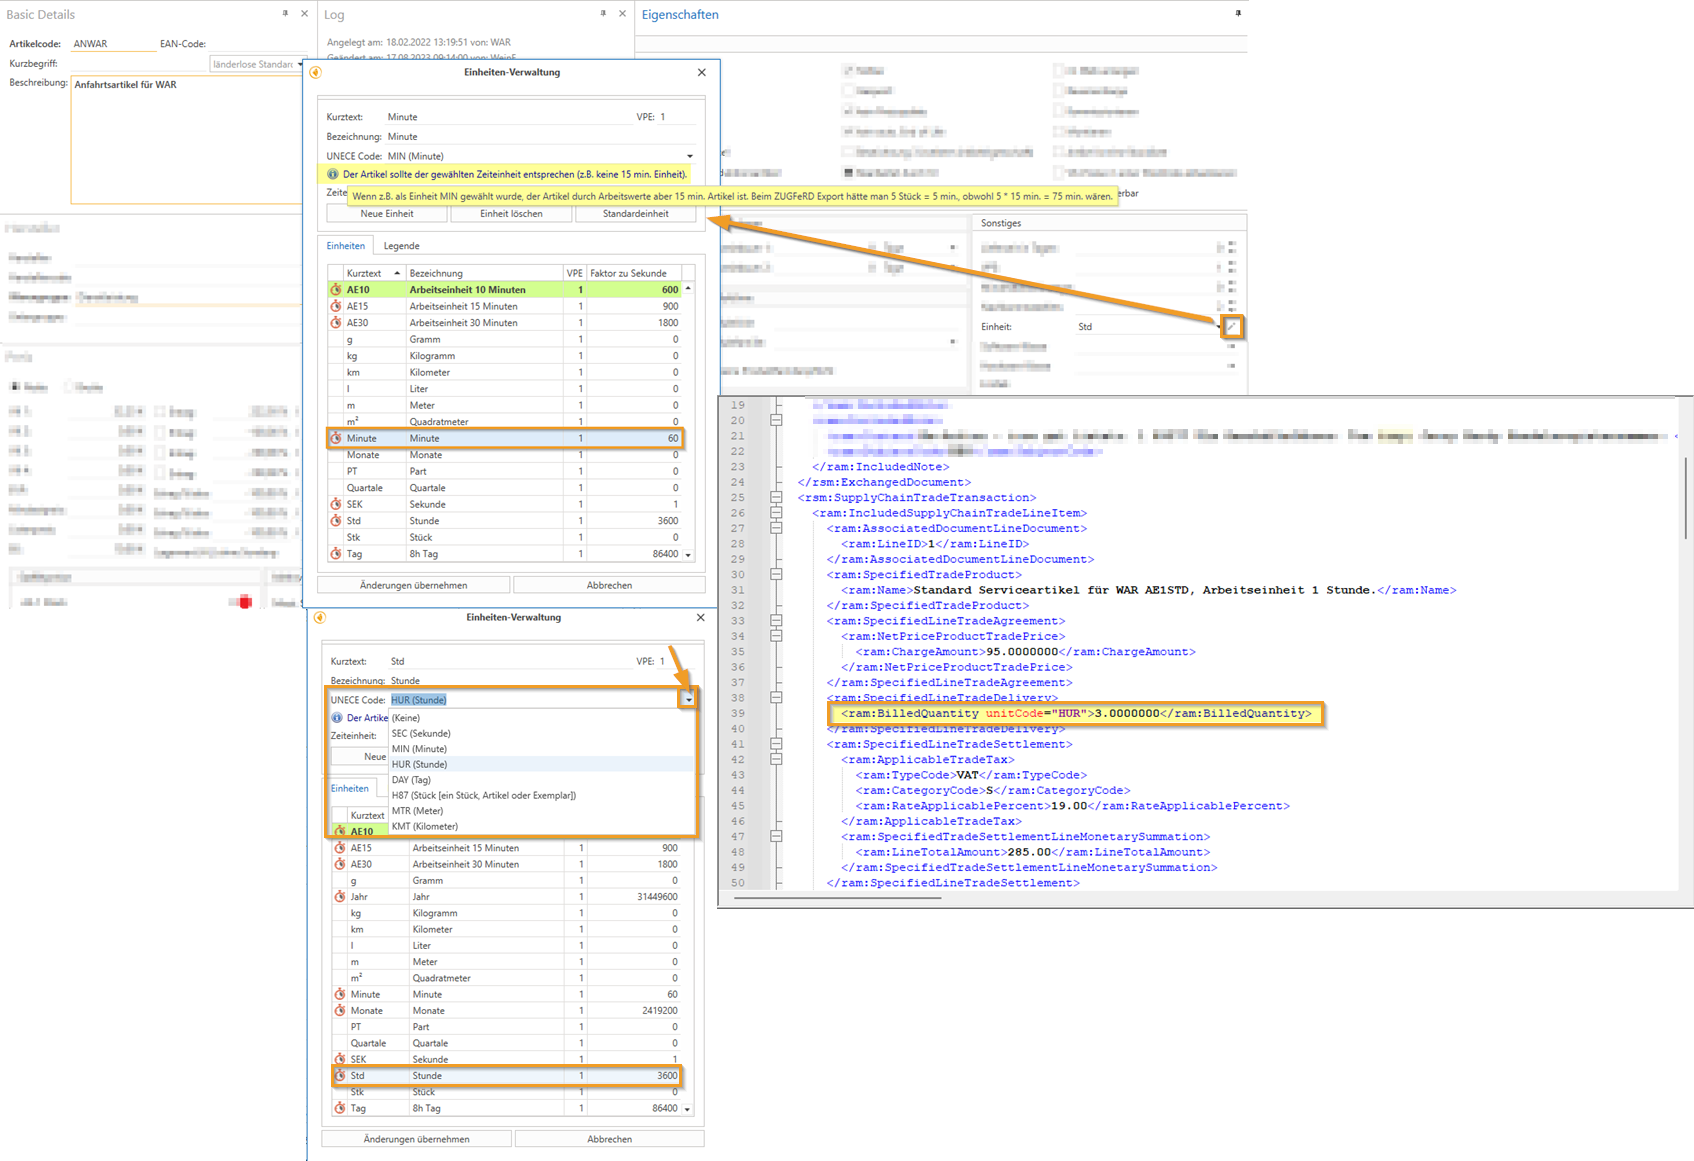Collapse the XML fold at line 25
The width and height of the screenshot is (1694, 1161).
click(x=776, y=497)
